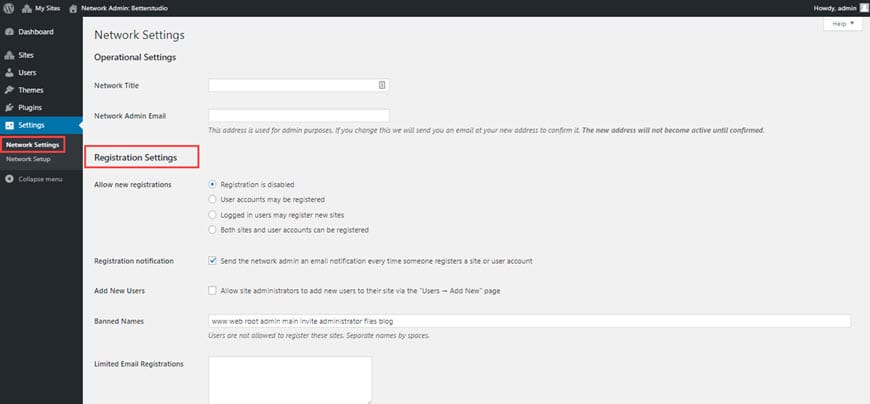The height and width of the screenshot is (404, 870).
Task: Click the admin avatar icon
Action: 863,8
